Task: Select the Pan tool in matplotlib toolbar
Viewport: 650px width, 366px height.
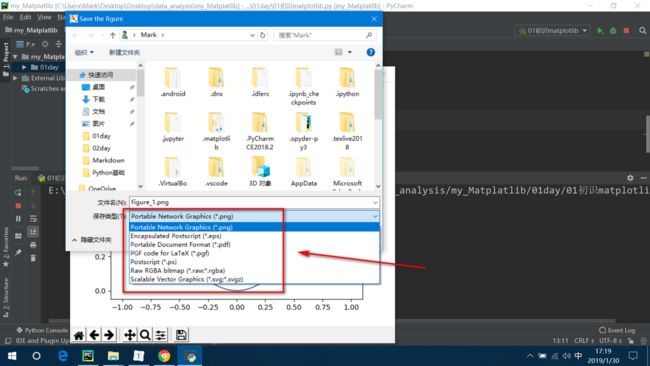Action: 130,335
